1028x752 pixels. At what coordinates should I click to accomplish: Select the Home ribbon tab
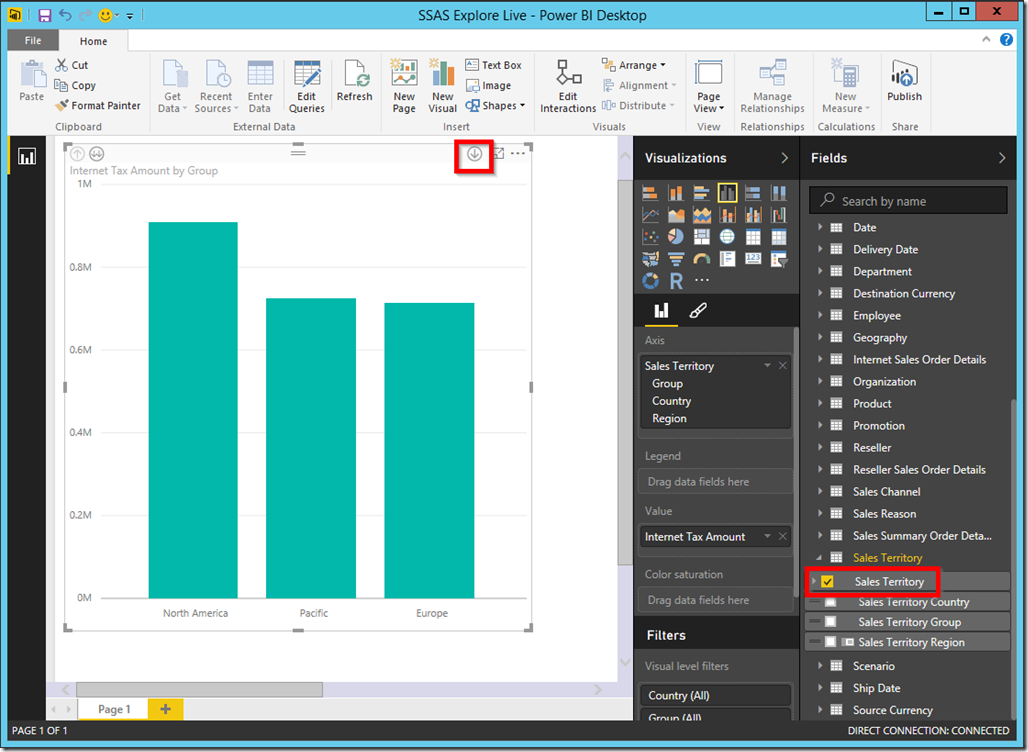tap(93, 41)
